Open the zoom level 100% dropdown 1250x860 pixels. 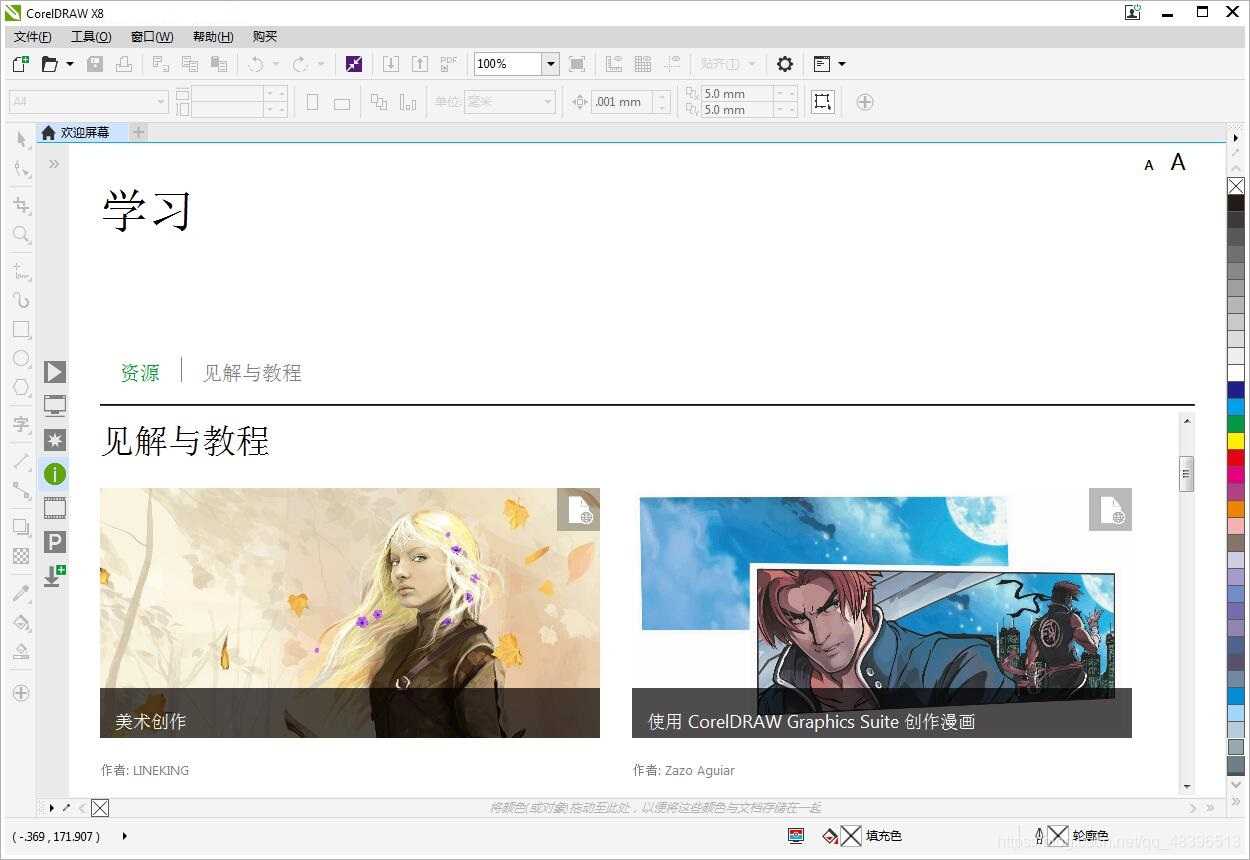(550, 63)
